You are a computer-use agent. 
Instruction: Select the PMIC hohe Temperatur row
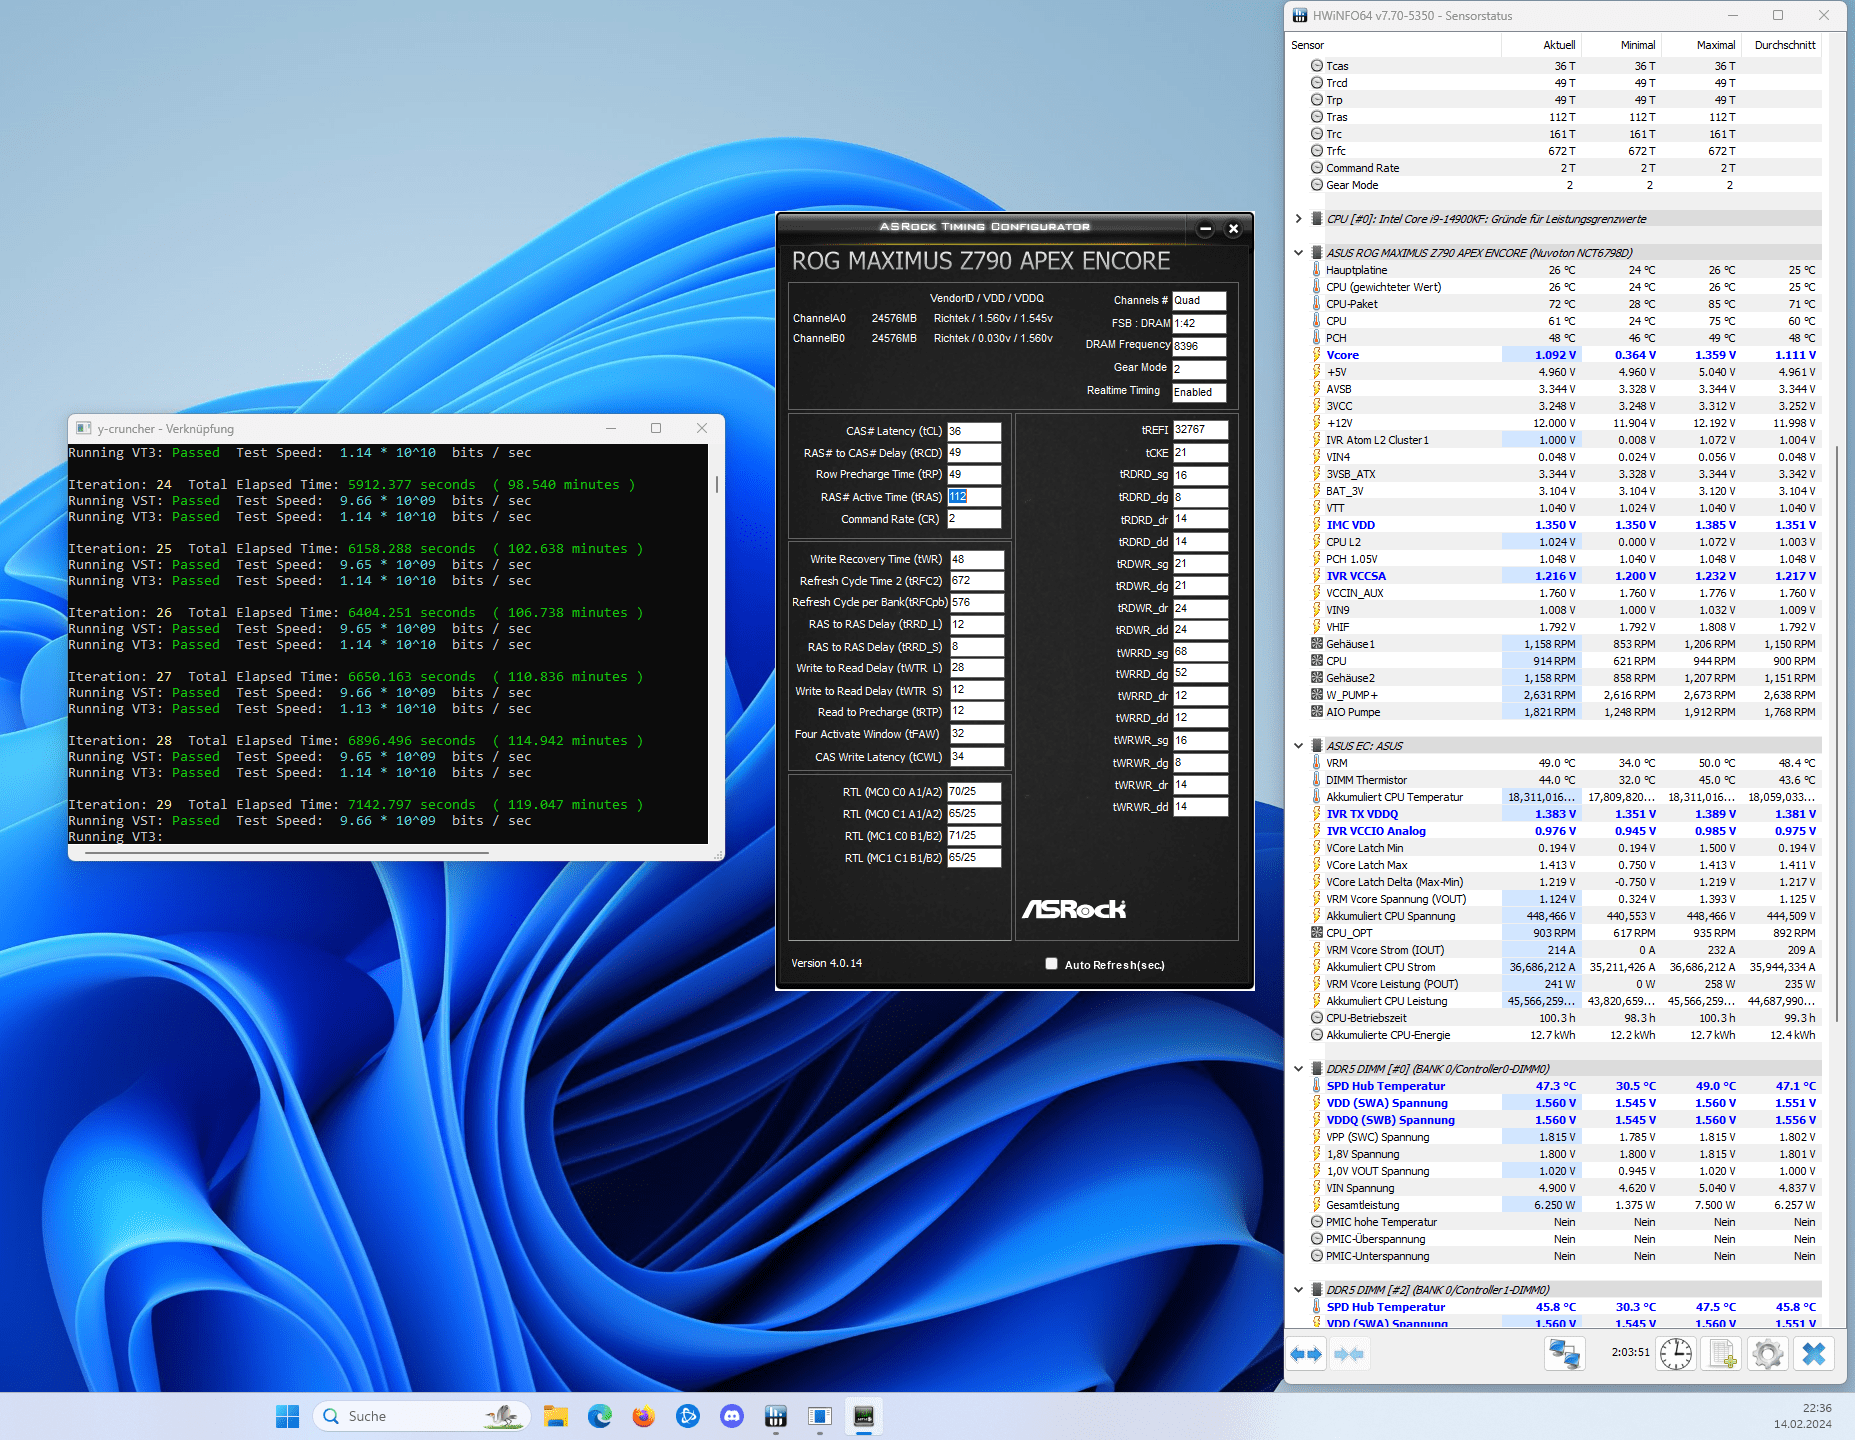[x=1565, y=1222]
